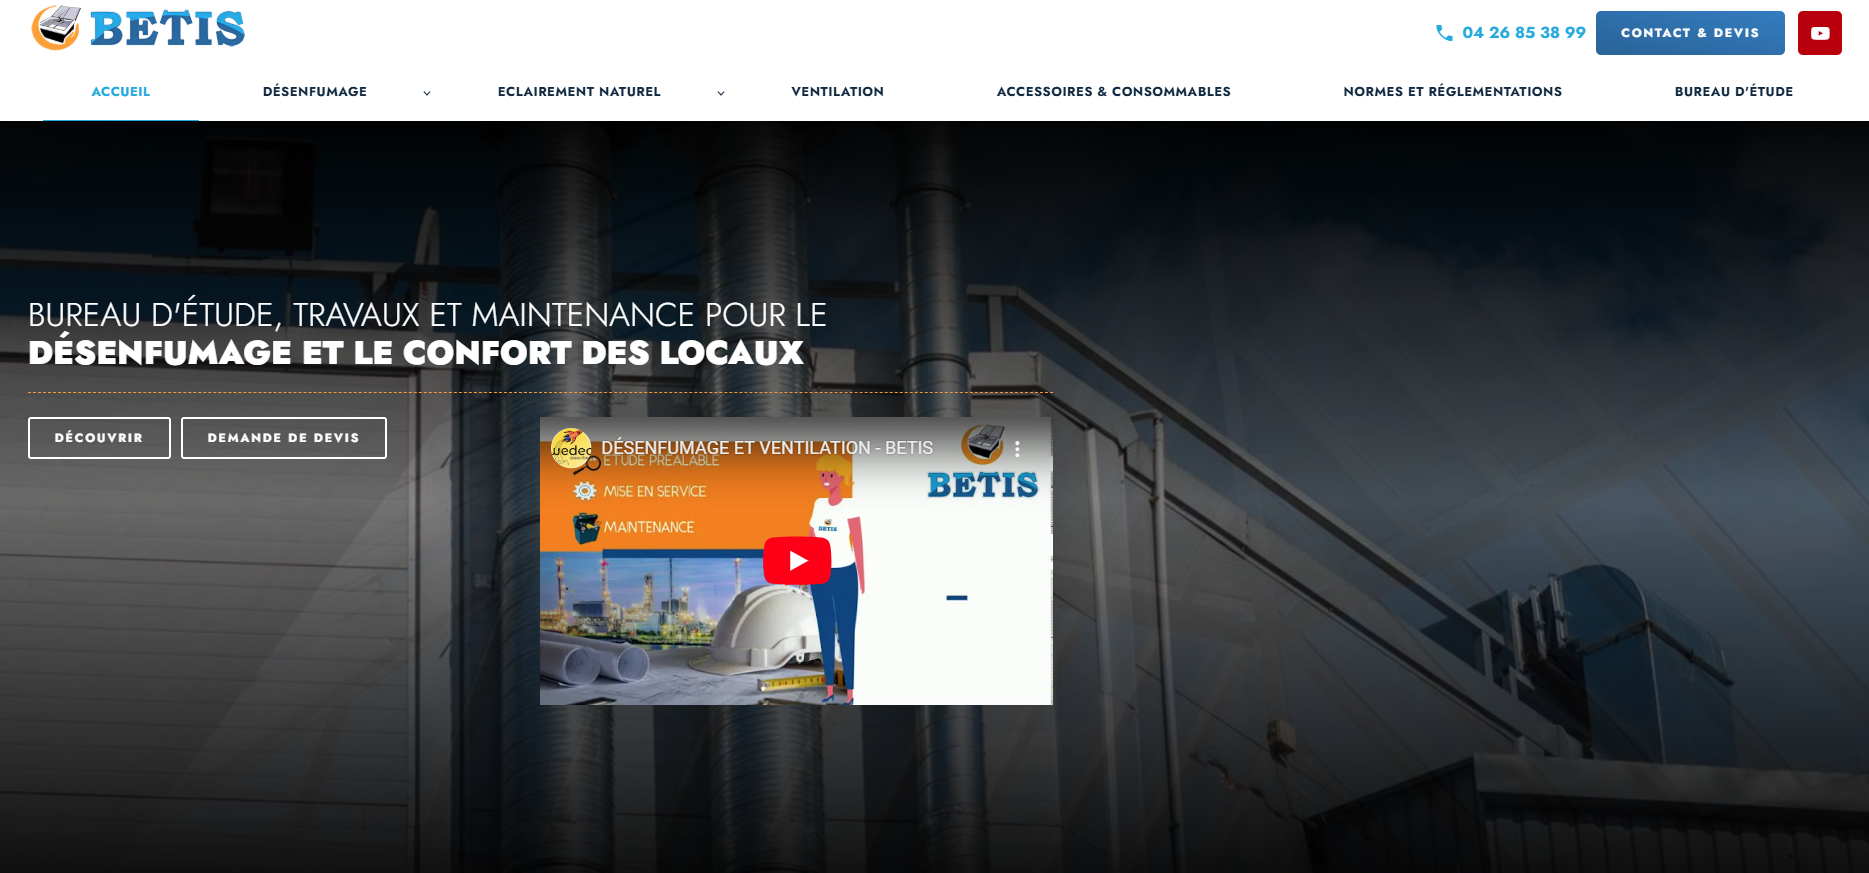The image size is (1869, 873).
Task: Expand the Eclairement Naturel submenu chevron
Action: coord(721,93)
